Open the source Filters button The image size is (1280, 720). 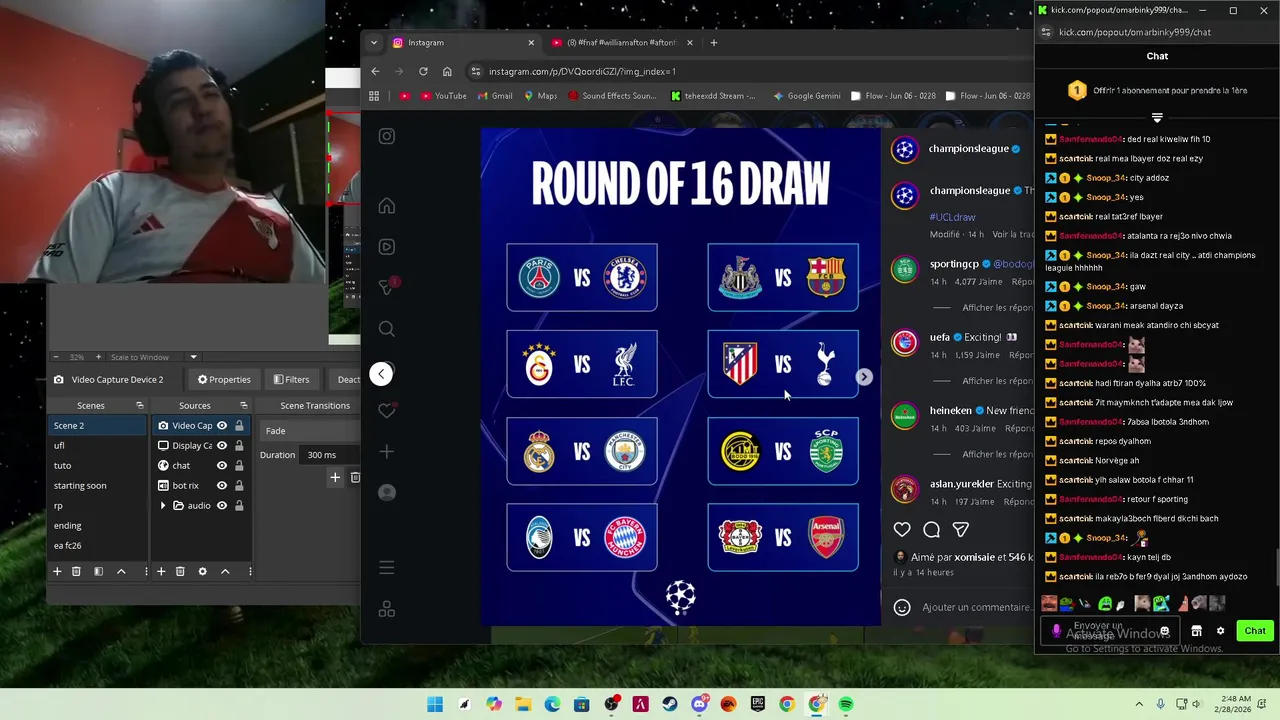291,380
